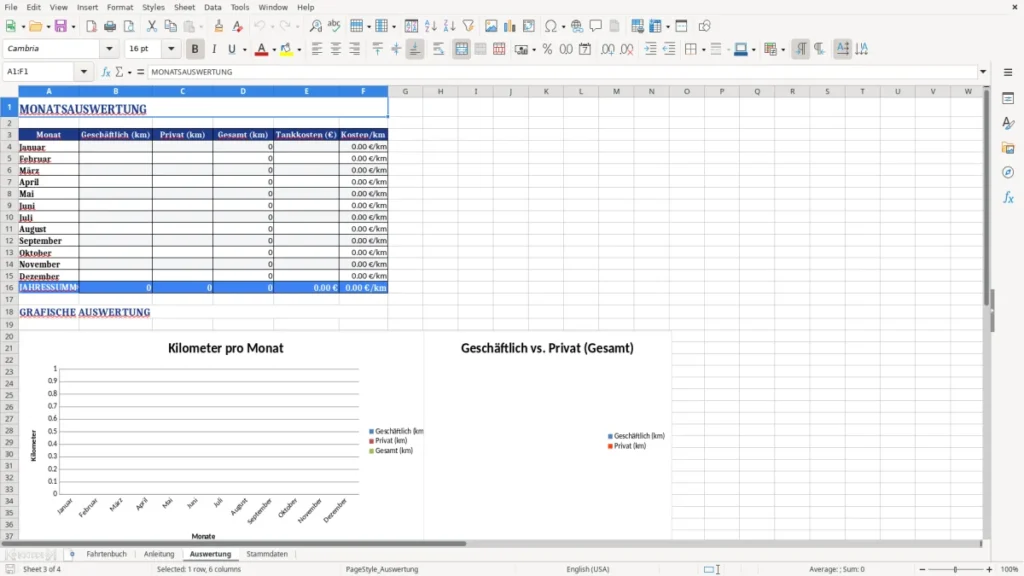Open the Function Wizard fx icon
The image size is (1024, 576).
pos(106,72)
